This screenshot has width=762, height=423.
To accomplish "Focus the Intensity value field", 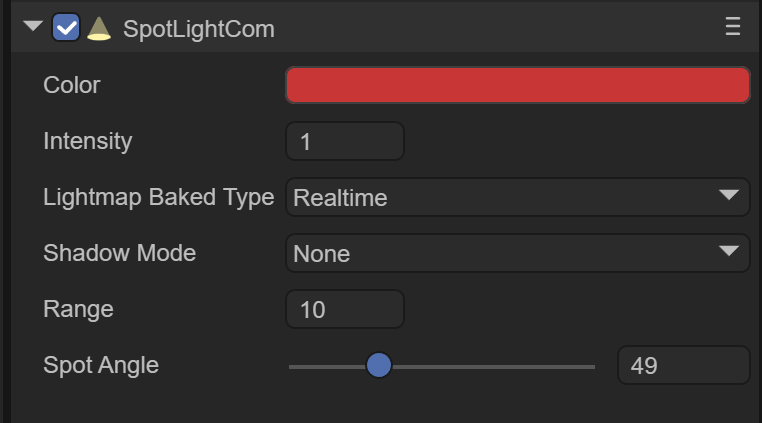I will tap(345, 142).
